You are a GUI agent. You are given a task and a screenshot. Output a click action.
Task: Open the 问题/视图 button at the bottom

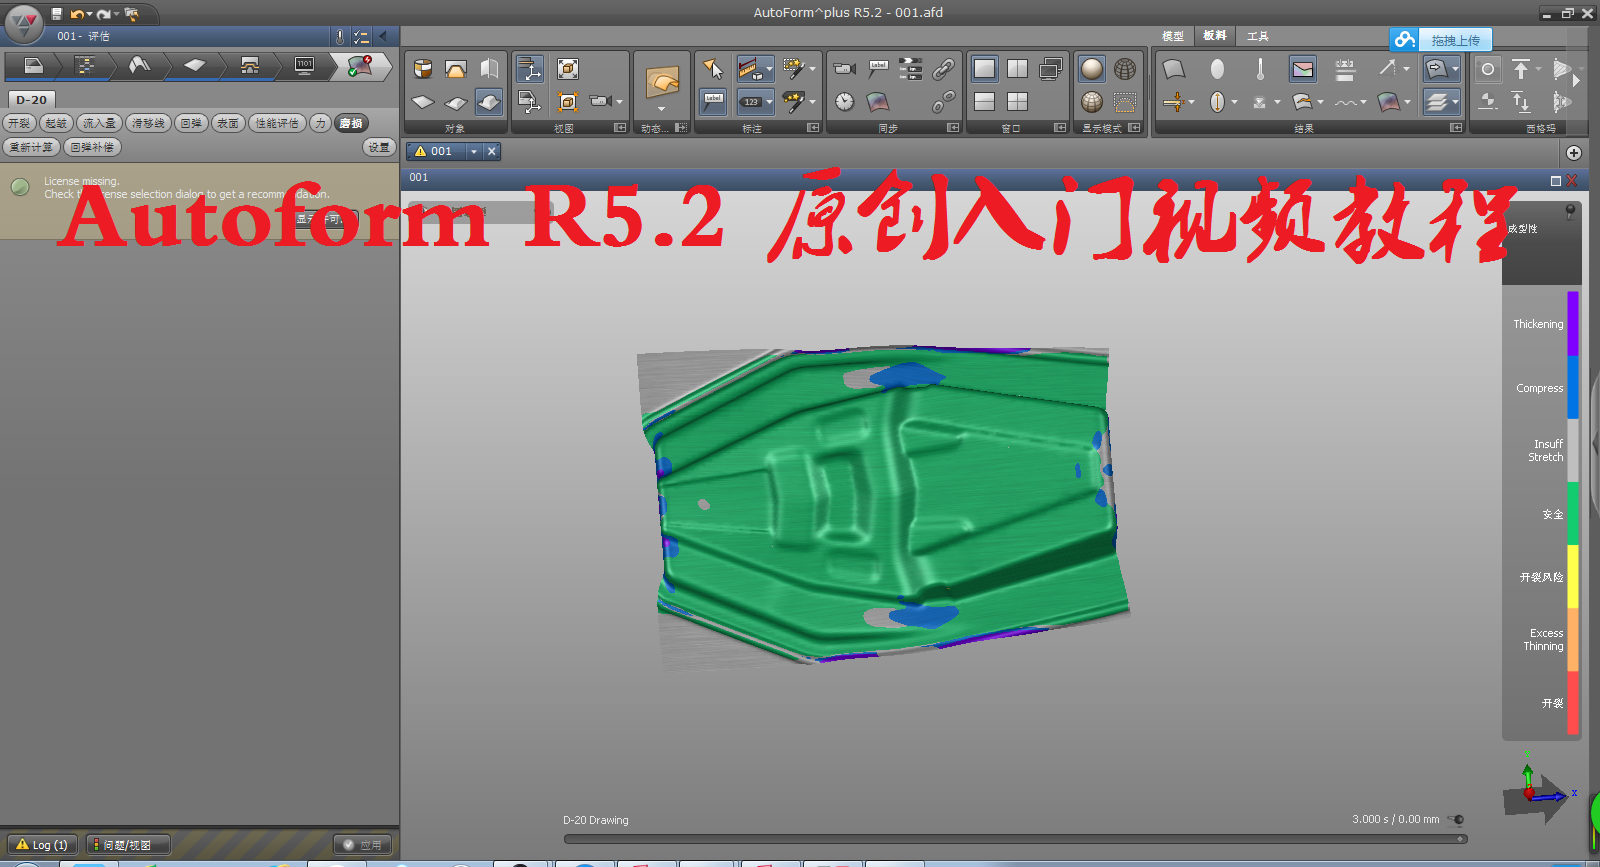click(128, 845)
